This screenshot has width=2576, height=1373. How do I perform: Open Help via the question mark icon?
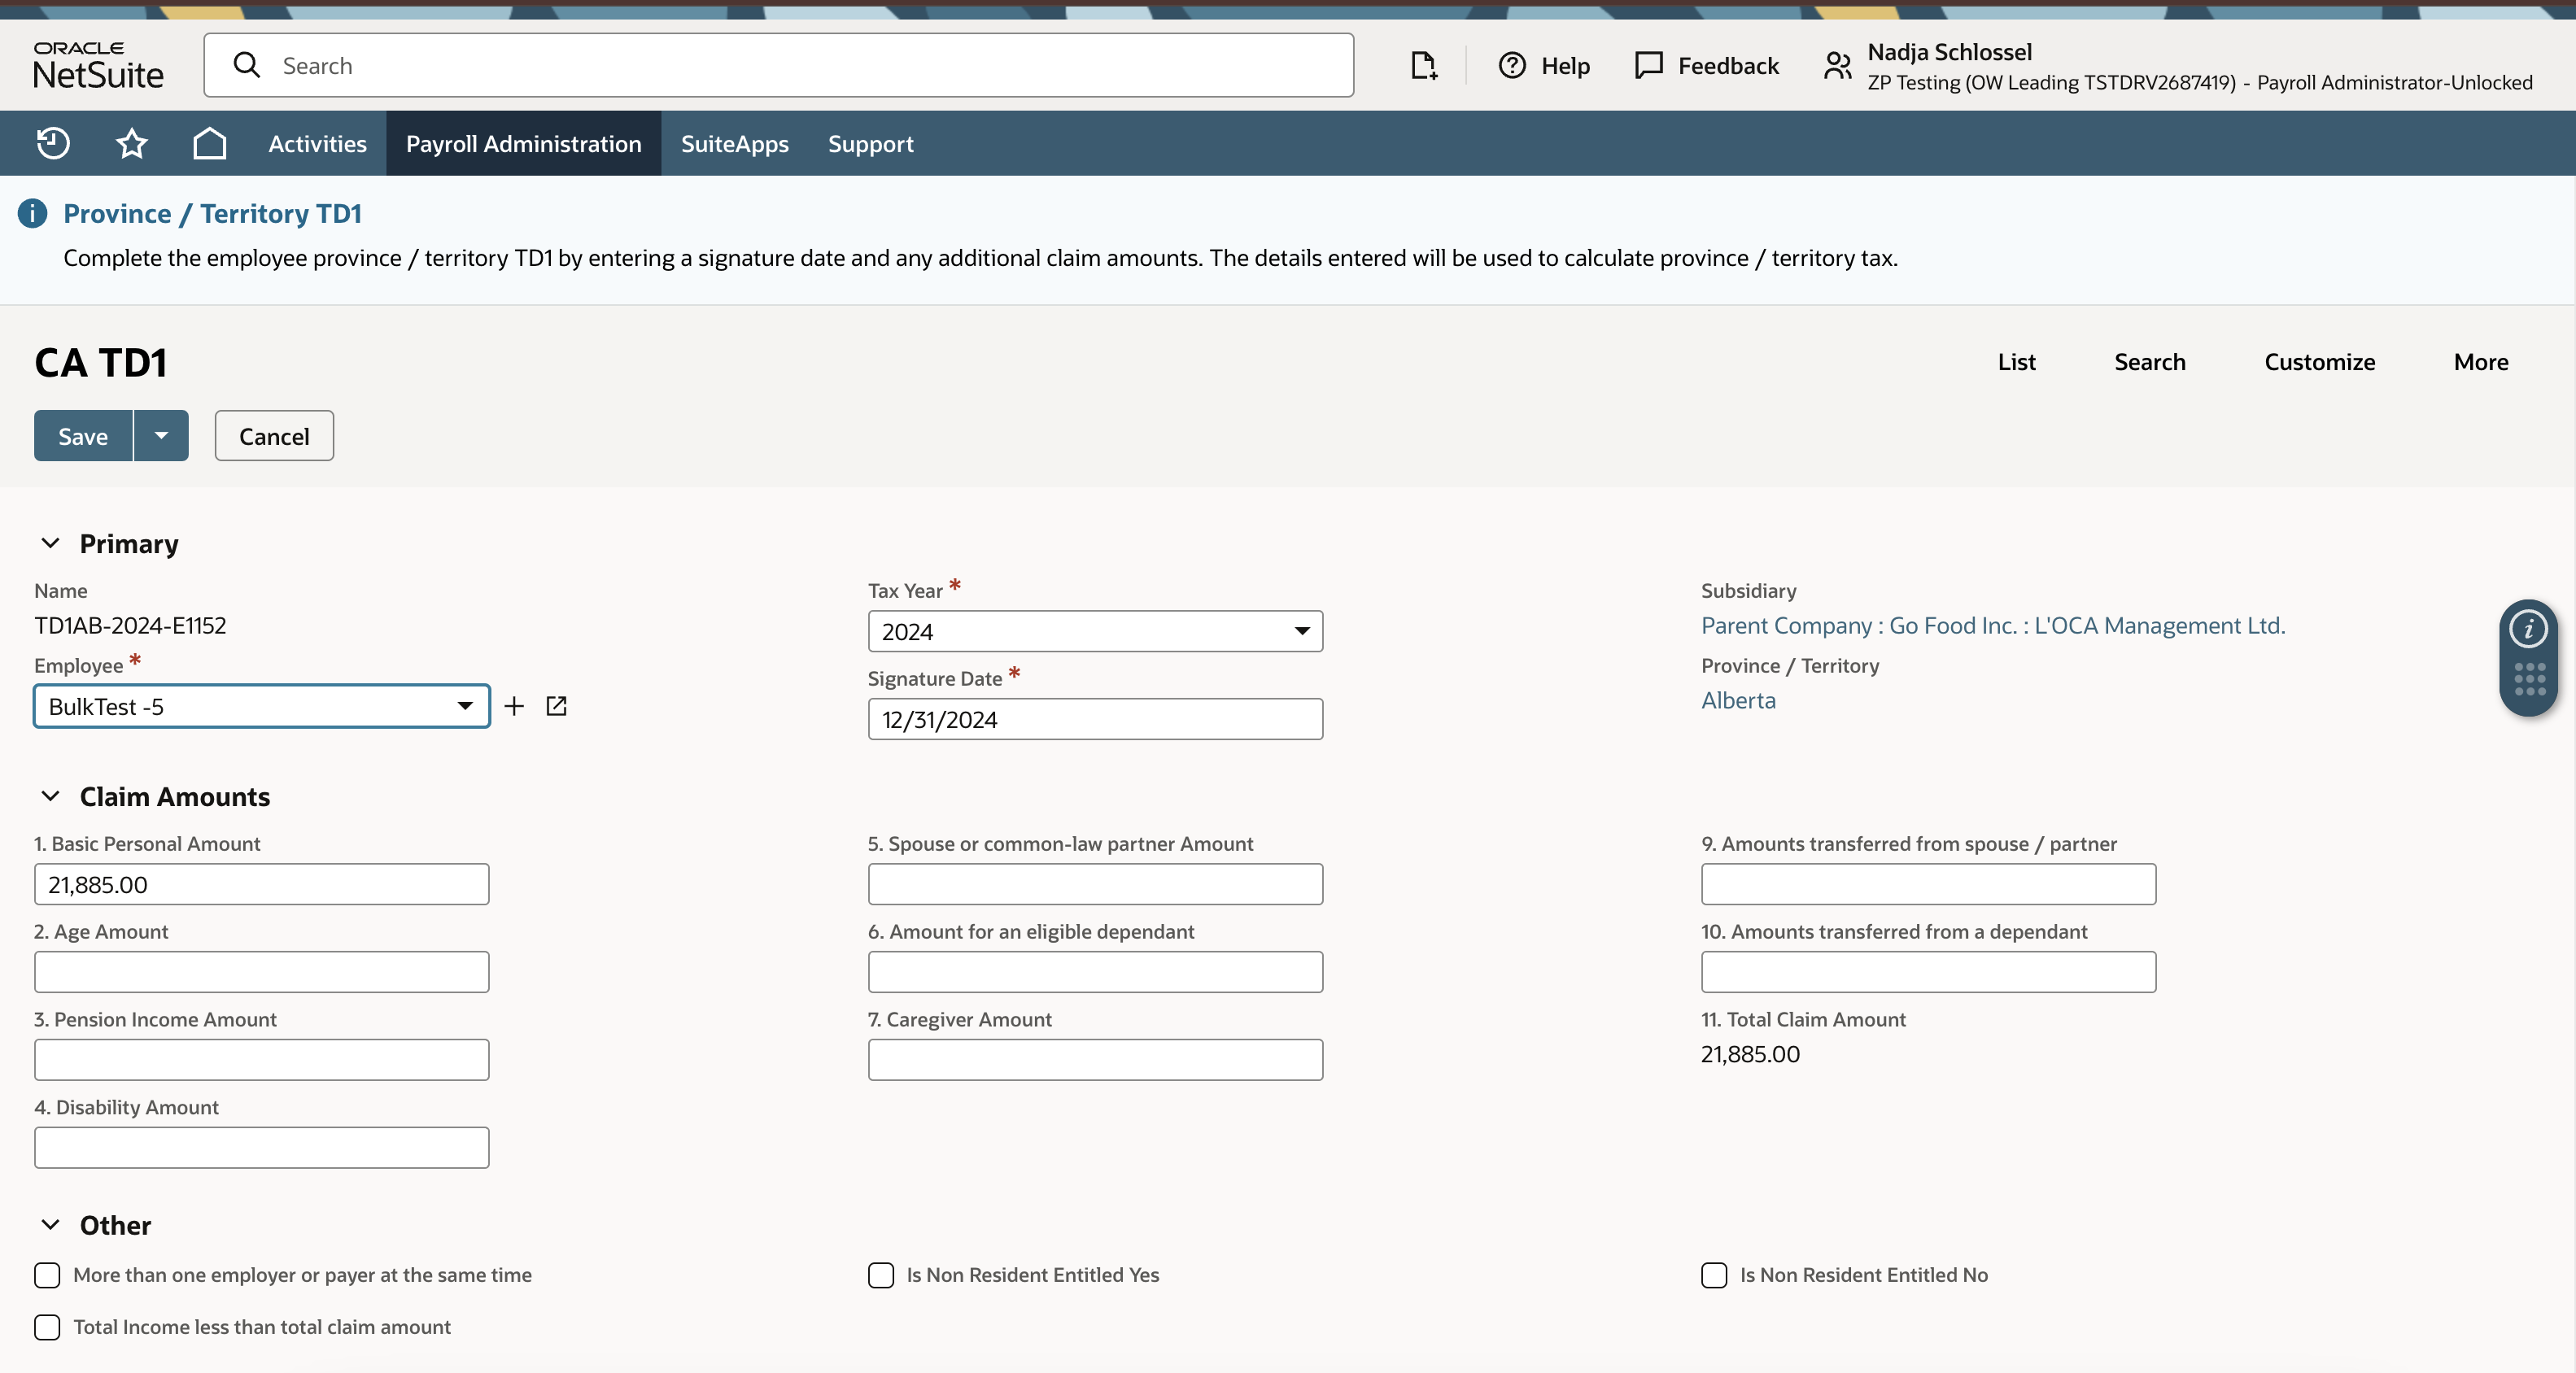click(x=1512, y=66)
